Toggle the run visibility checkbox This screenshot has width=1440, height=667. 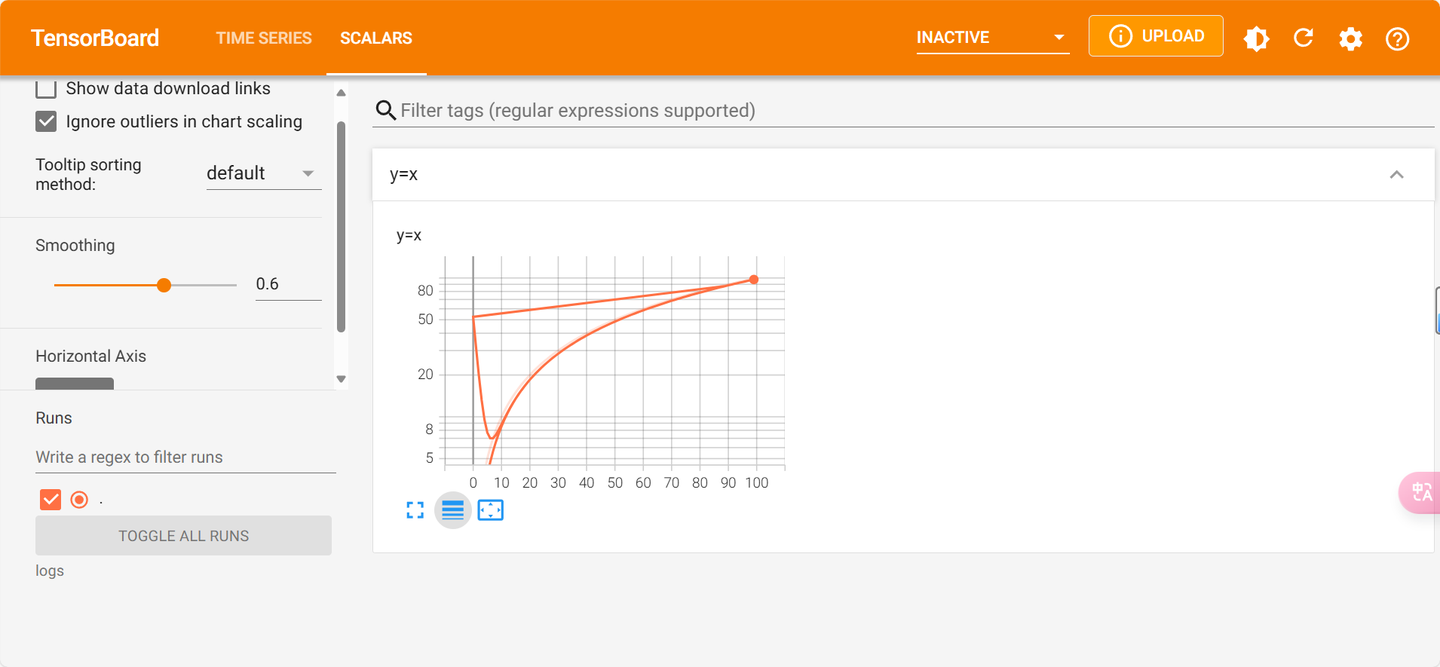tap(50, 499)
